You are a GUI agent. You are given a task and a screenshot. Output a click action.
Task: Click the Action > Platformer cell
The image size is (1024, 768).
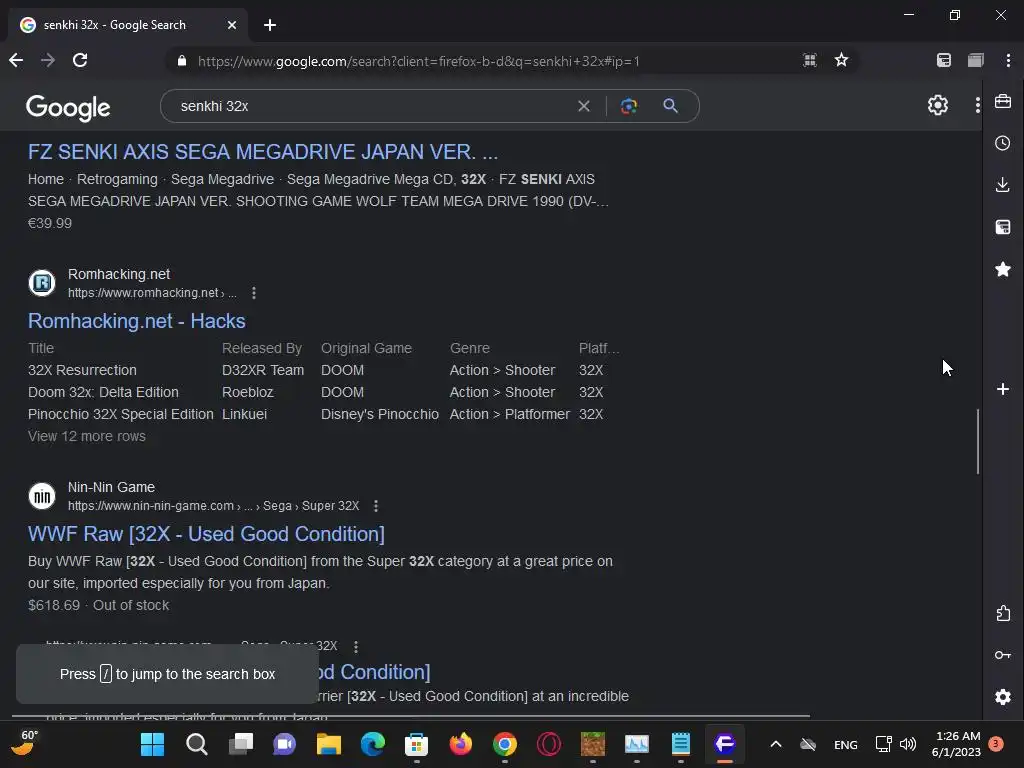coord(509,414)
